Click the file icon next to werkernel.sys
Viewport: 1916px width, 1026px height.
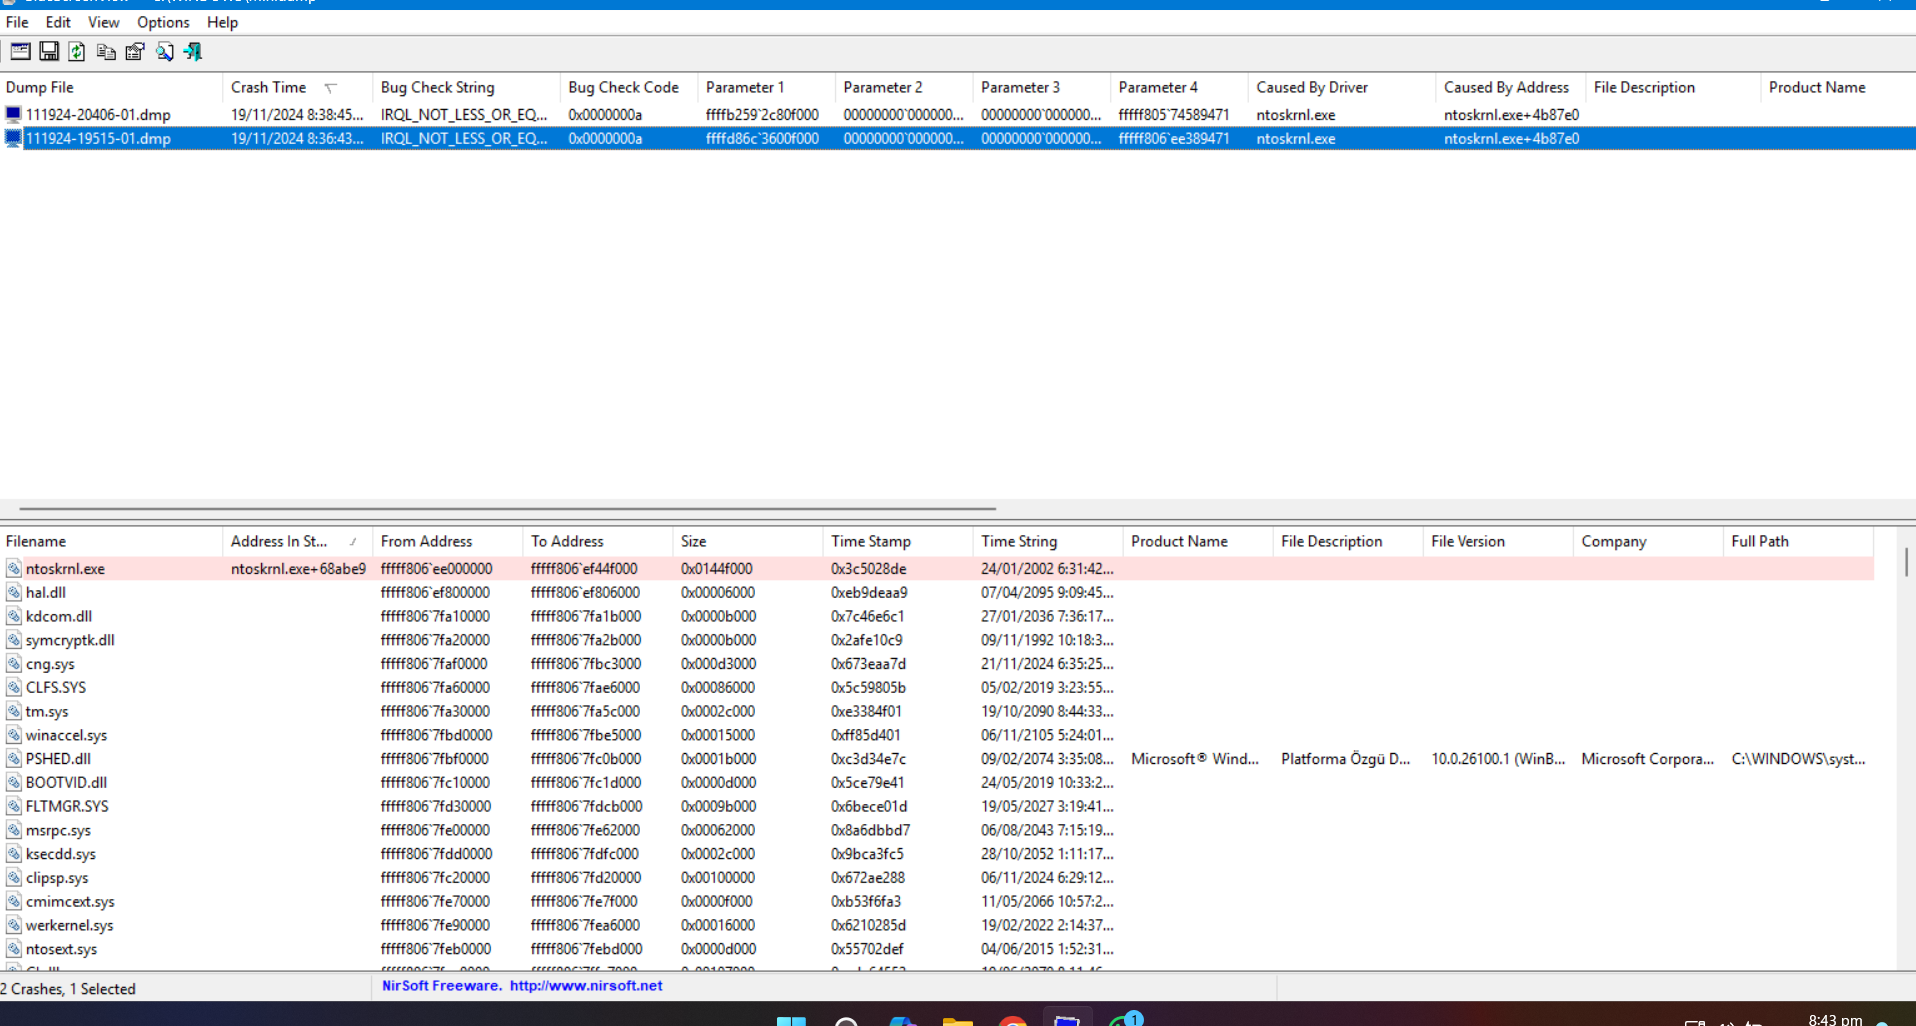[x=14, y=926]
